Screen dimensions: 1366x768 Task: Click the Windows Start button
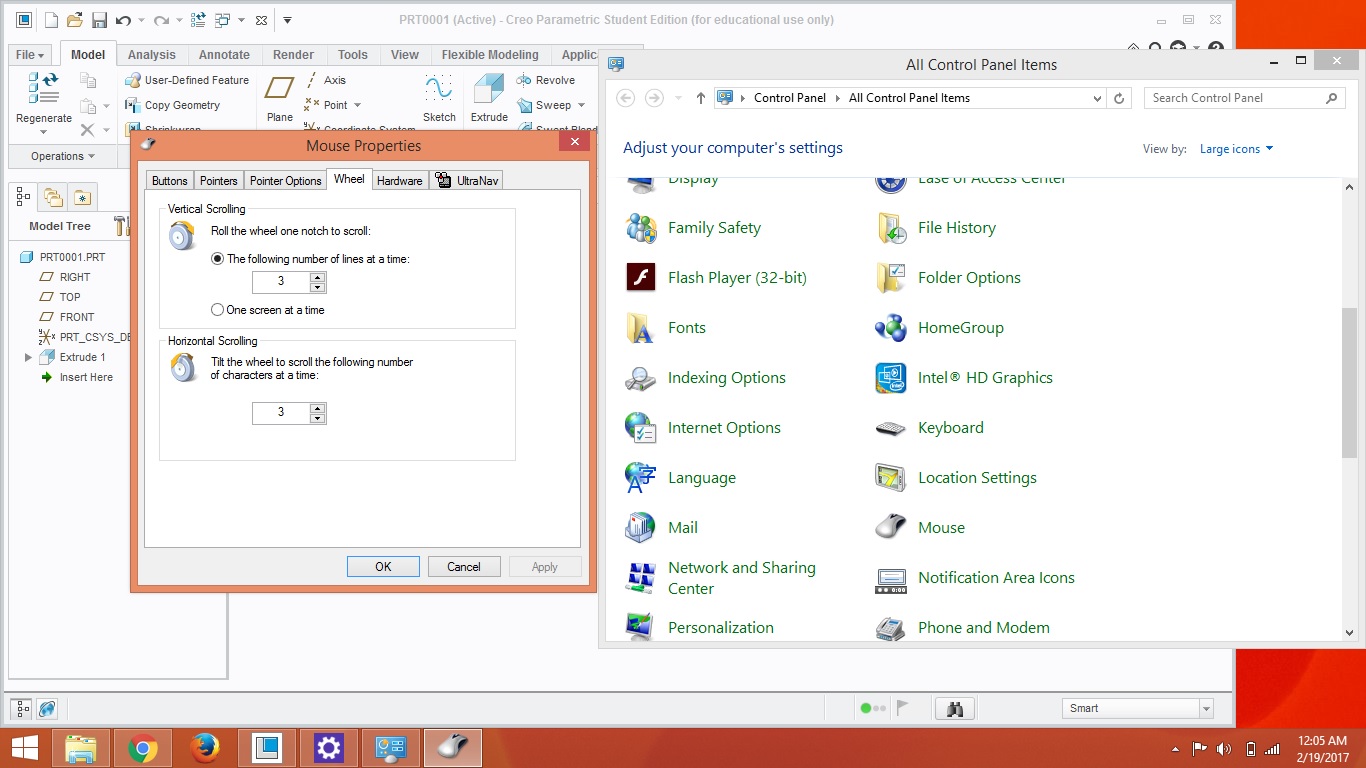(25, 747)
